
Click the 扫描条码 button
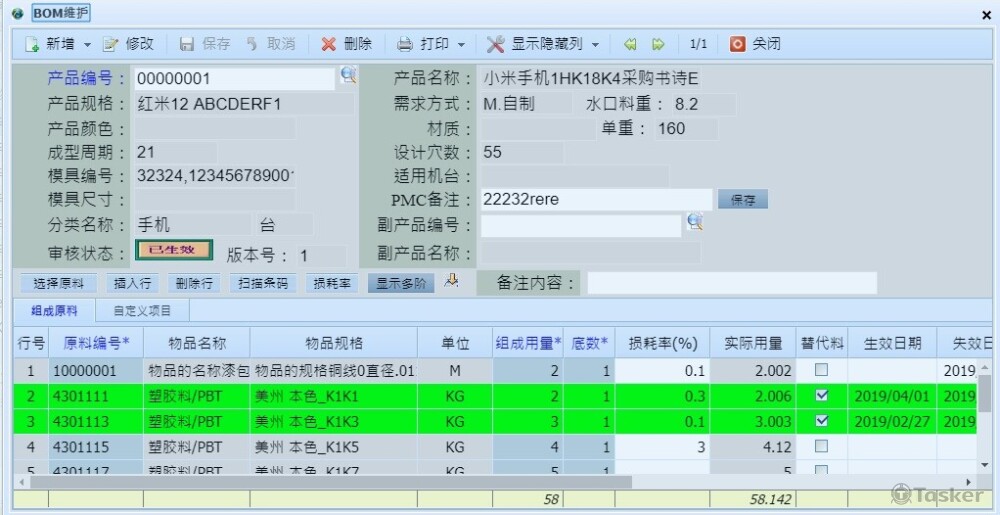[x=263, y=284]
